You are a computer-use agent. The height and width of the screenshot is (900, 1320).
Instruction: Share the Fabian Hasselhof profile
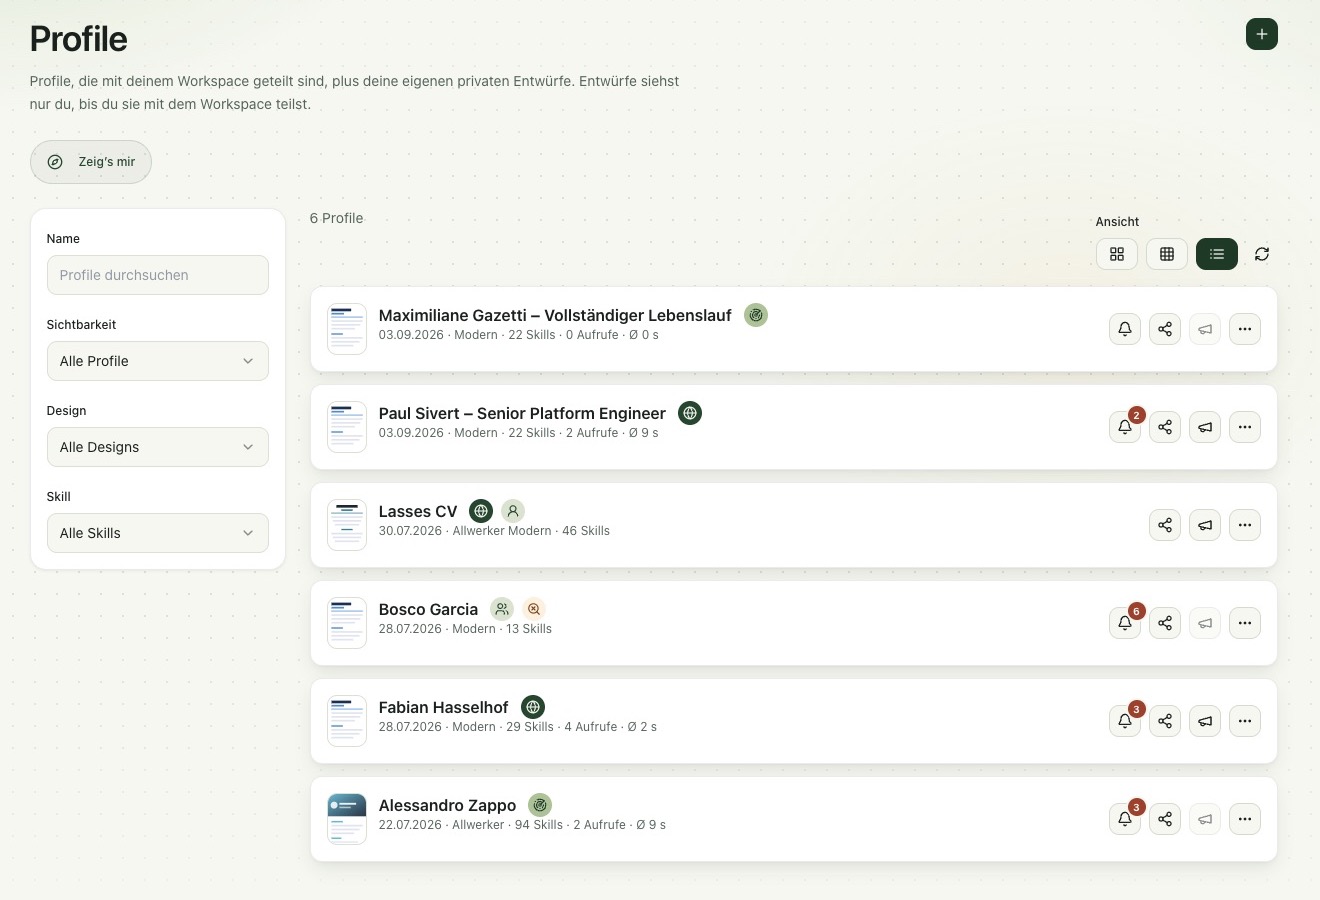[x=1165, y=721]
